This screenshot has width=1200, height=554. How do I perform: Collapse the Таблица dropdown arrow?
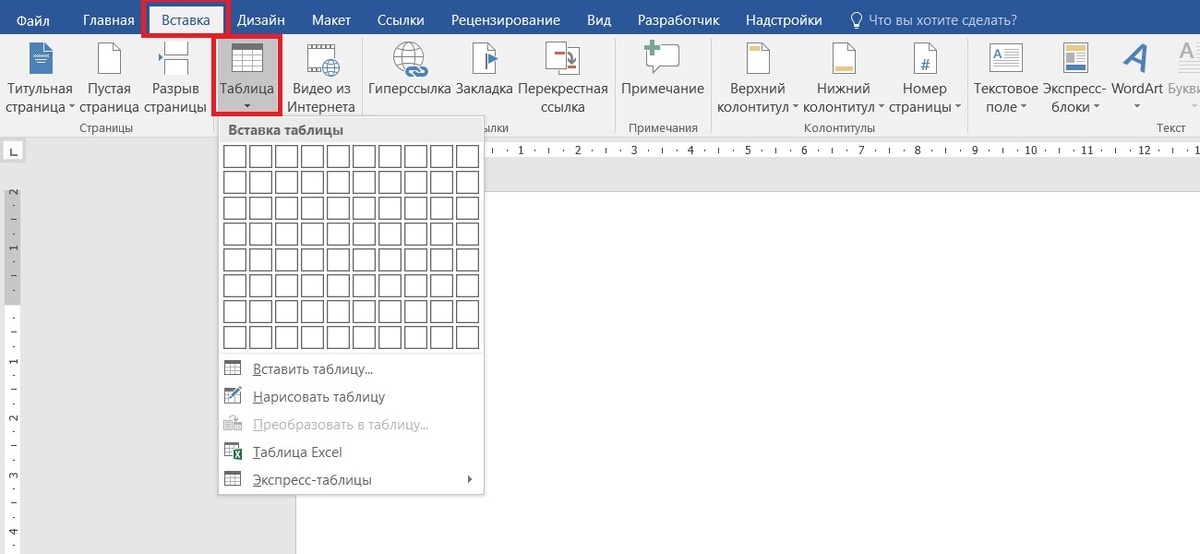(246, 105)
